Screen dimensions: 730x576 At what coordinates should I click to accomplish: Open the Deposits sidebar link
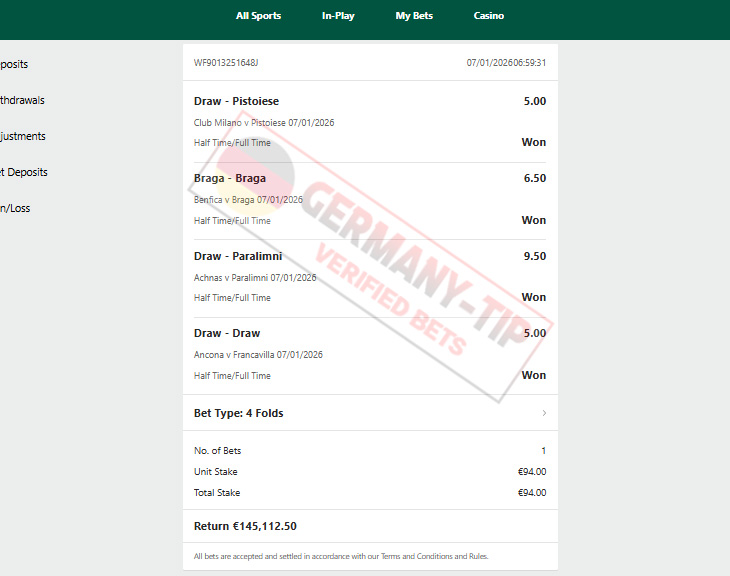tap(14, 64)
